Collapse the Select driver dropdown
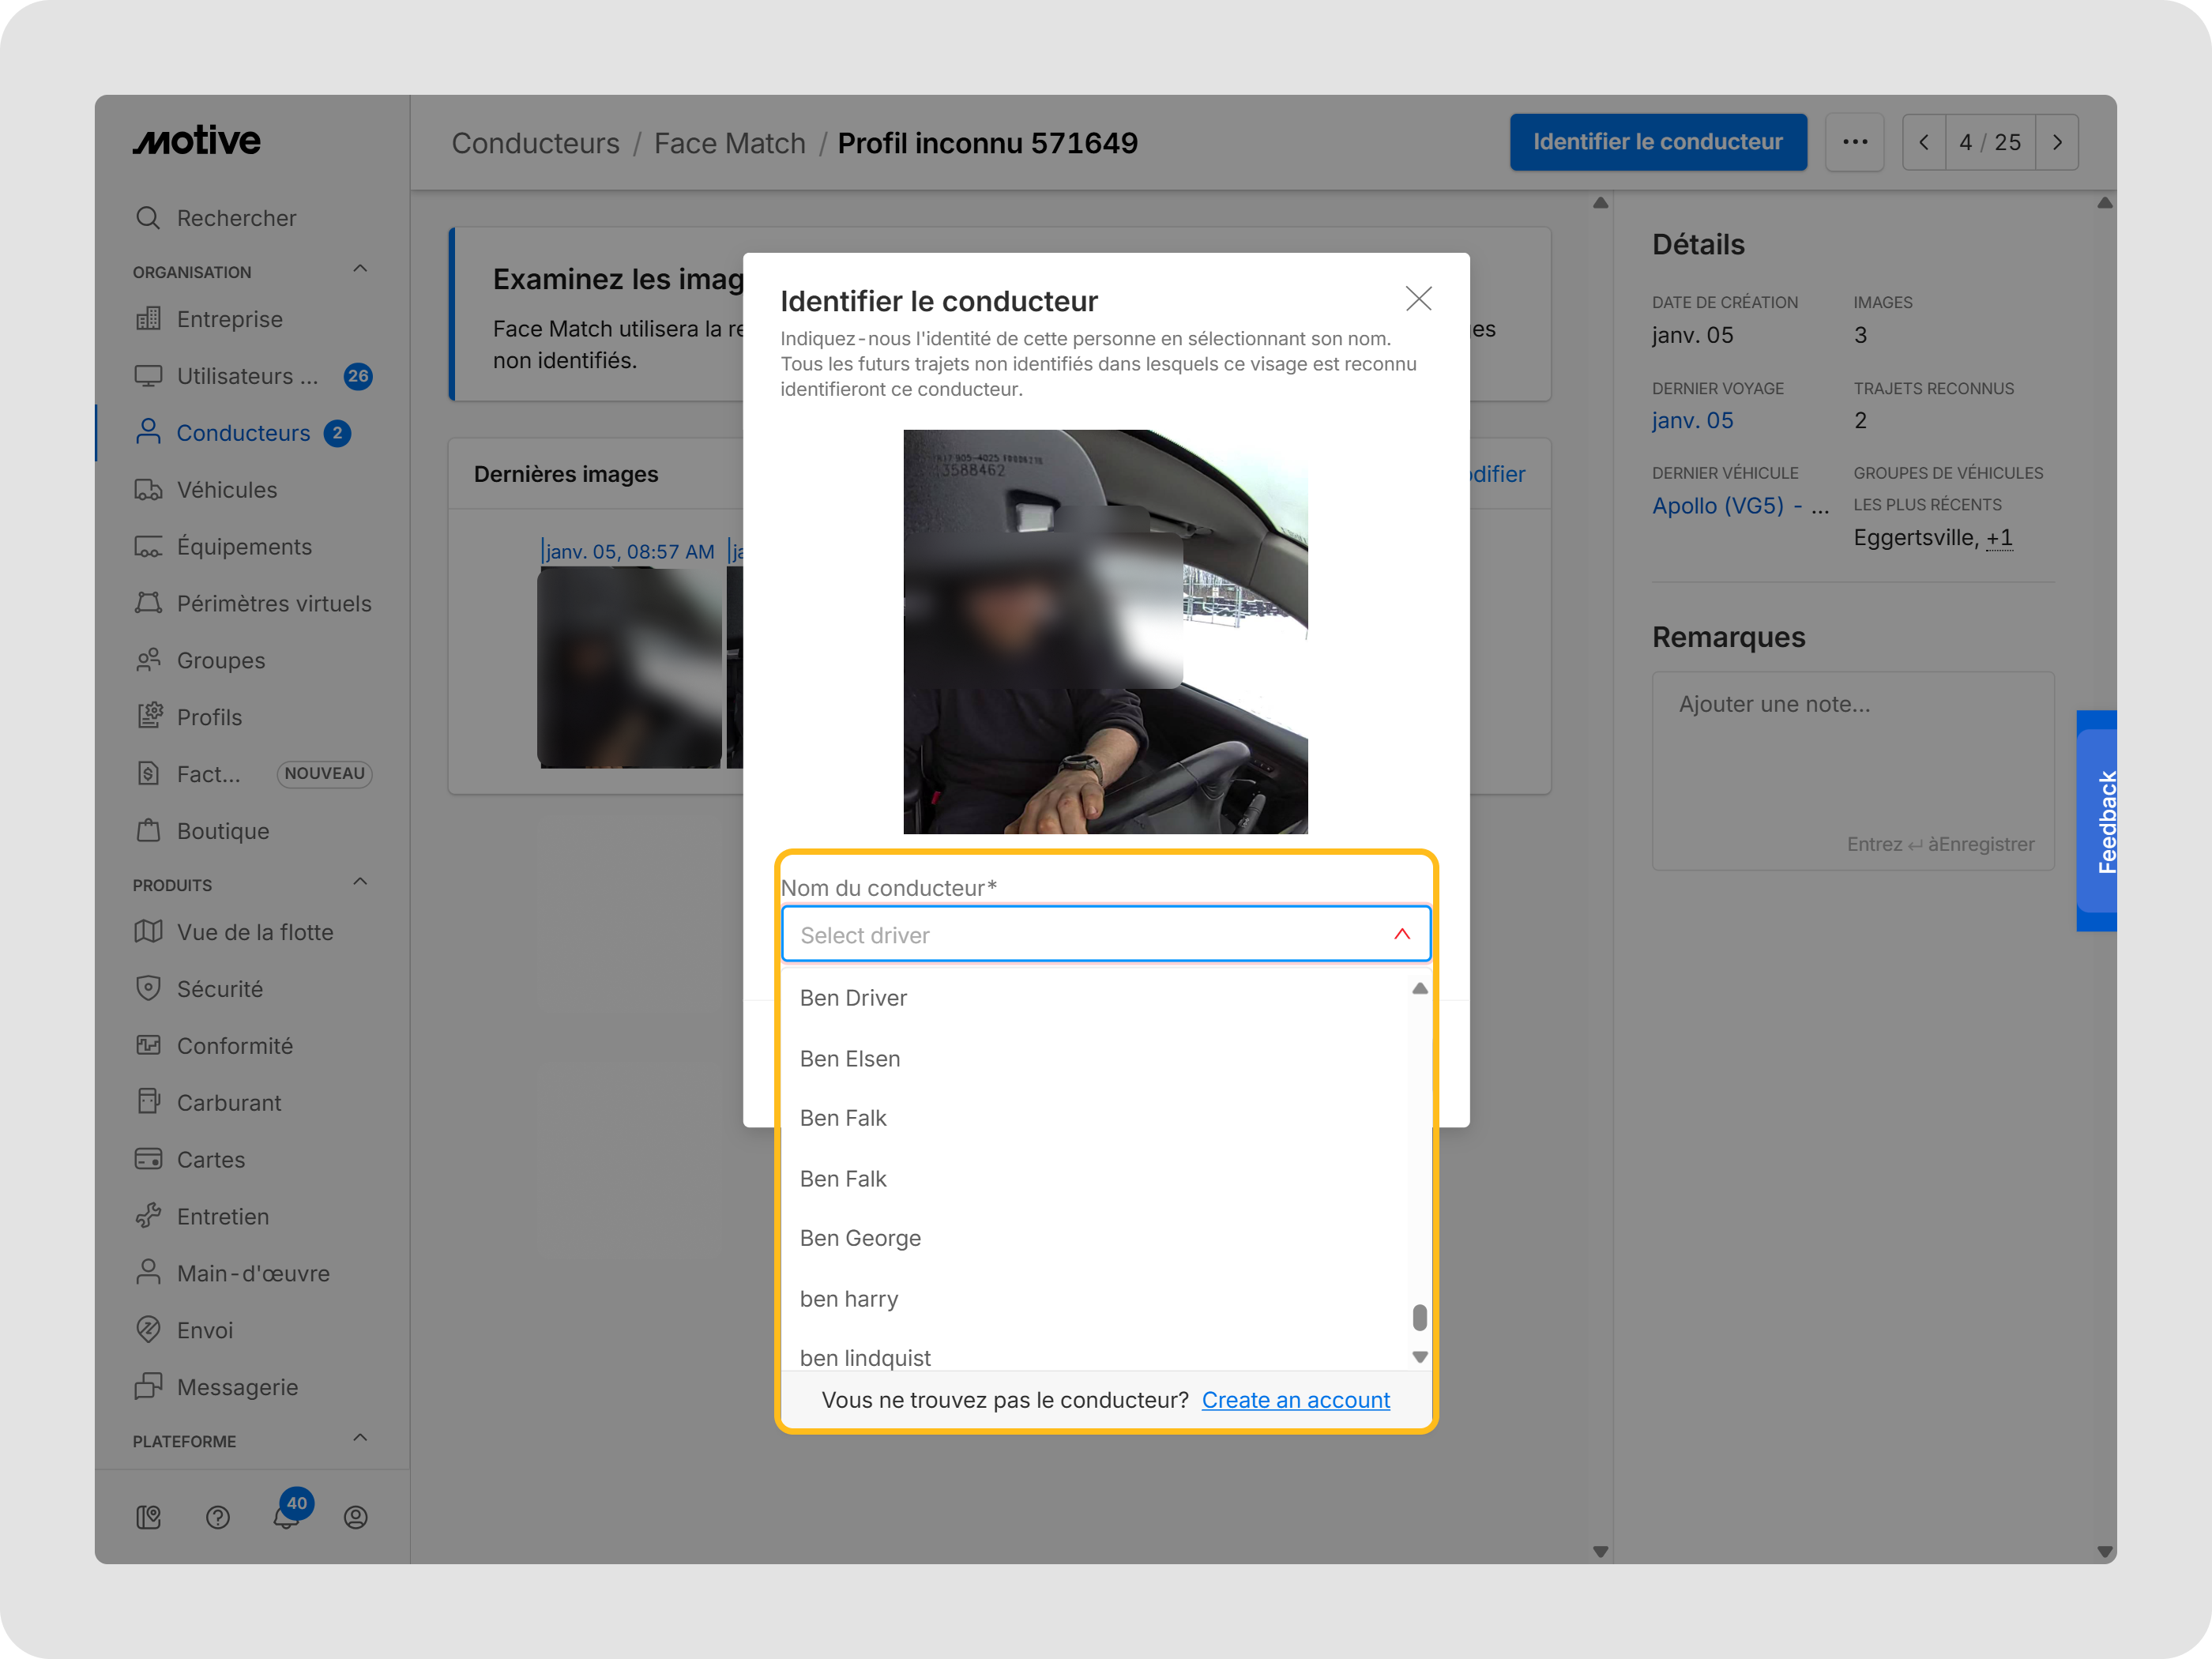This screenshot has height=1659, width=2212. (1402, 934)
